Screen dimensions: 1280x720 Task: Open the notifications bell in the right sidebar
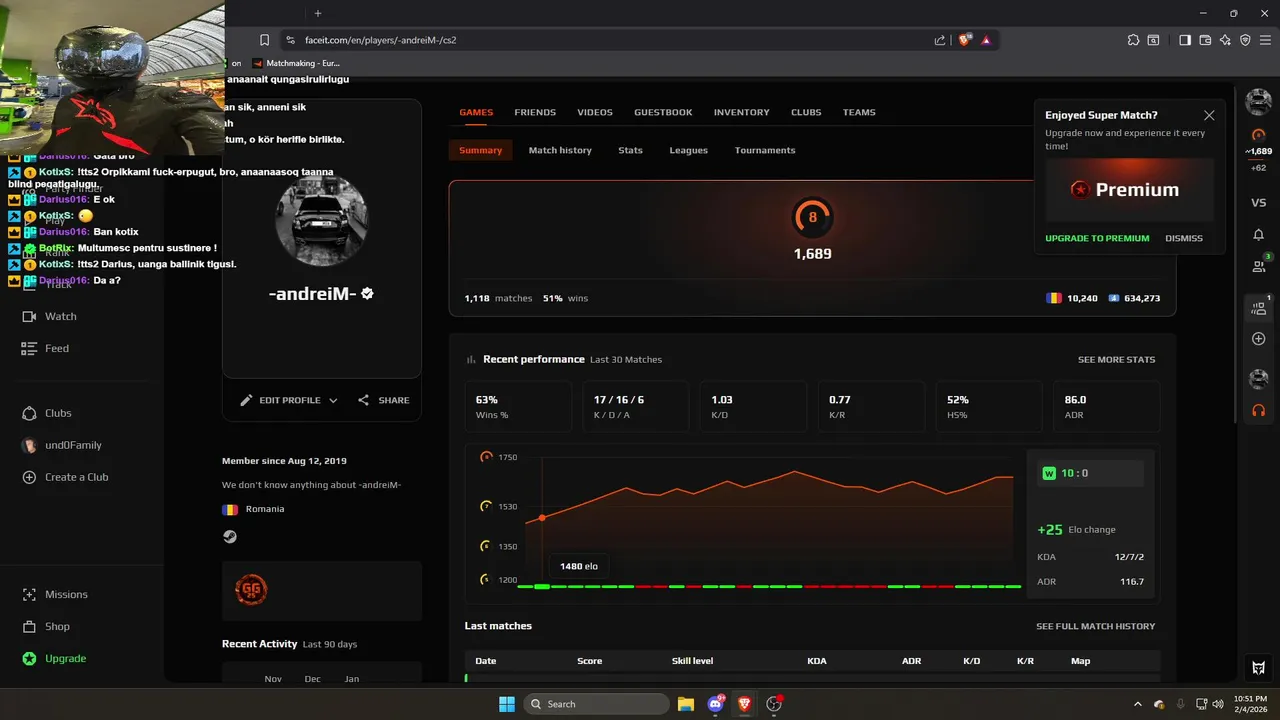(x=1259, y=235)
